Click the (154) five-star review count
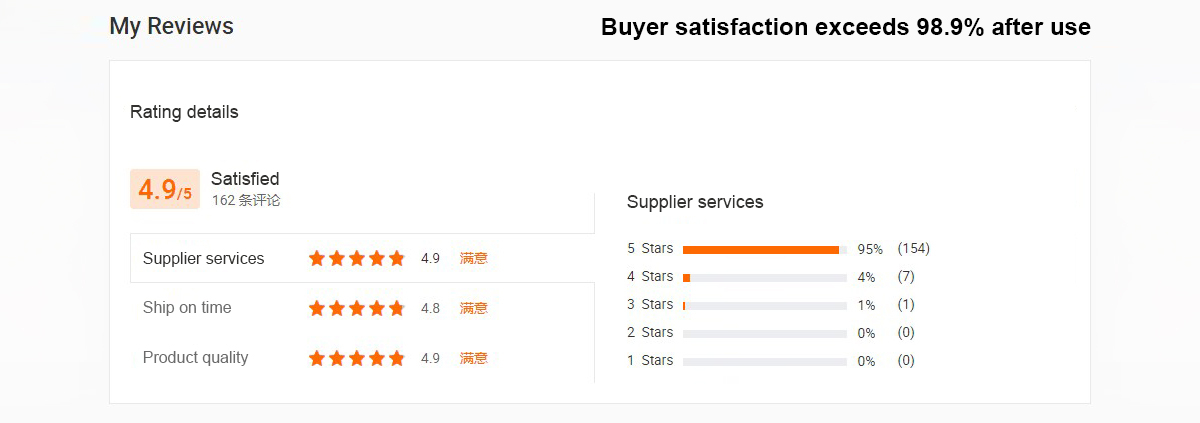Screen dimensions: 1200x423 coord(913,248)
